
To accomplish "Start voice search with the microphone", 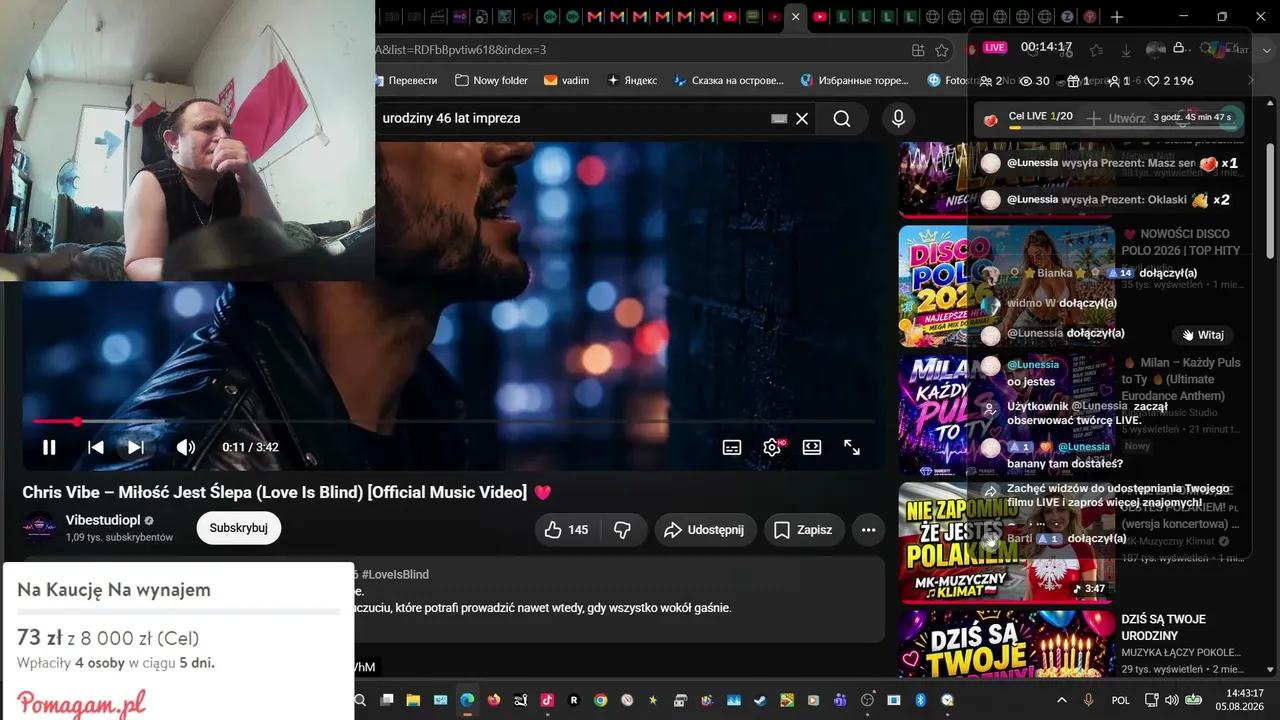I will 898,119.
